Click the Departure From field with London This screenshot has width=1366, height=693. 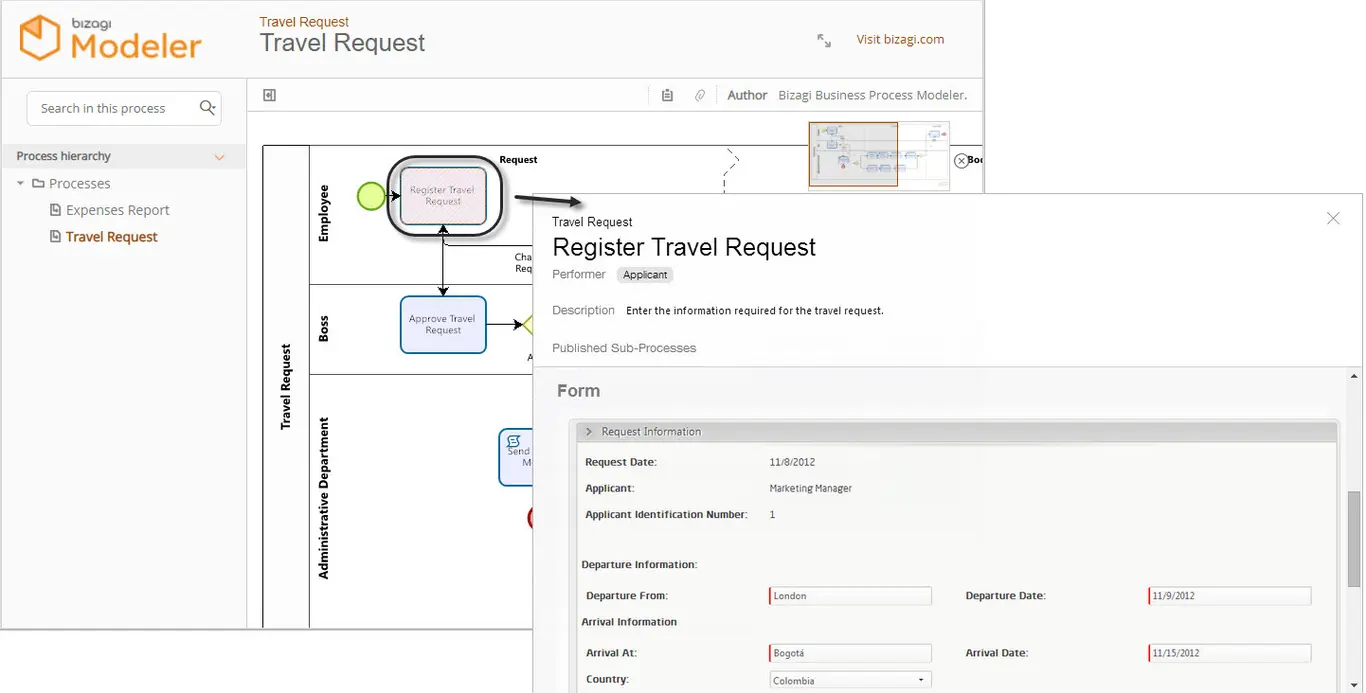[x=850, y=596]
